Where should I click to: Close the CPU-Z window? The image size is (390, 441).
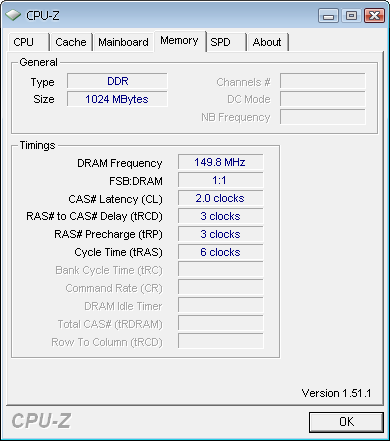click(374, 16)
